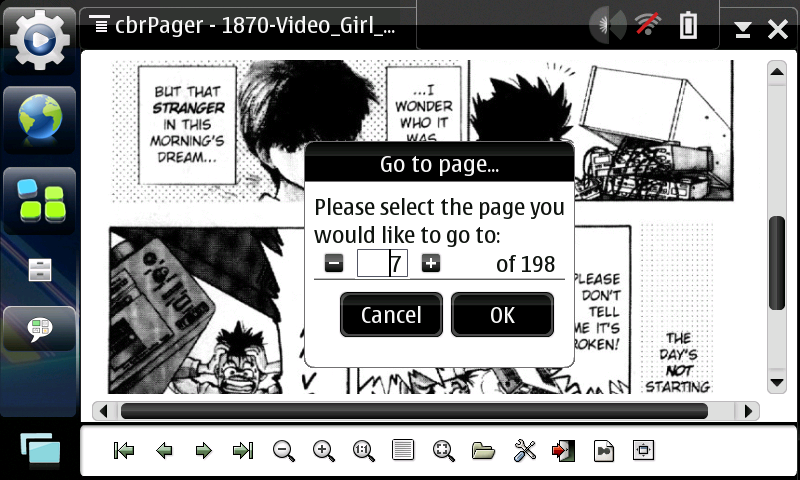Click the 'of 198' page count text
The height and width of the screenshot is (480, 800).
pos(525,264)
